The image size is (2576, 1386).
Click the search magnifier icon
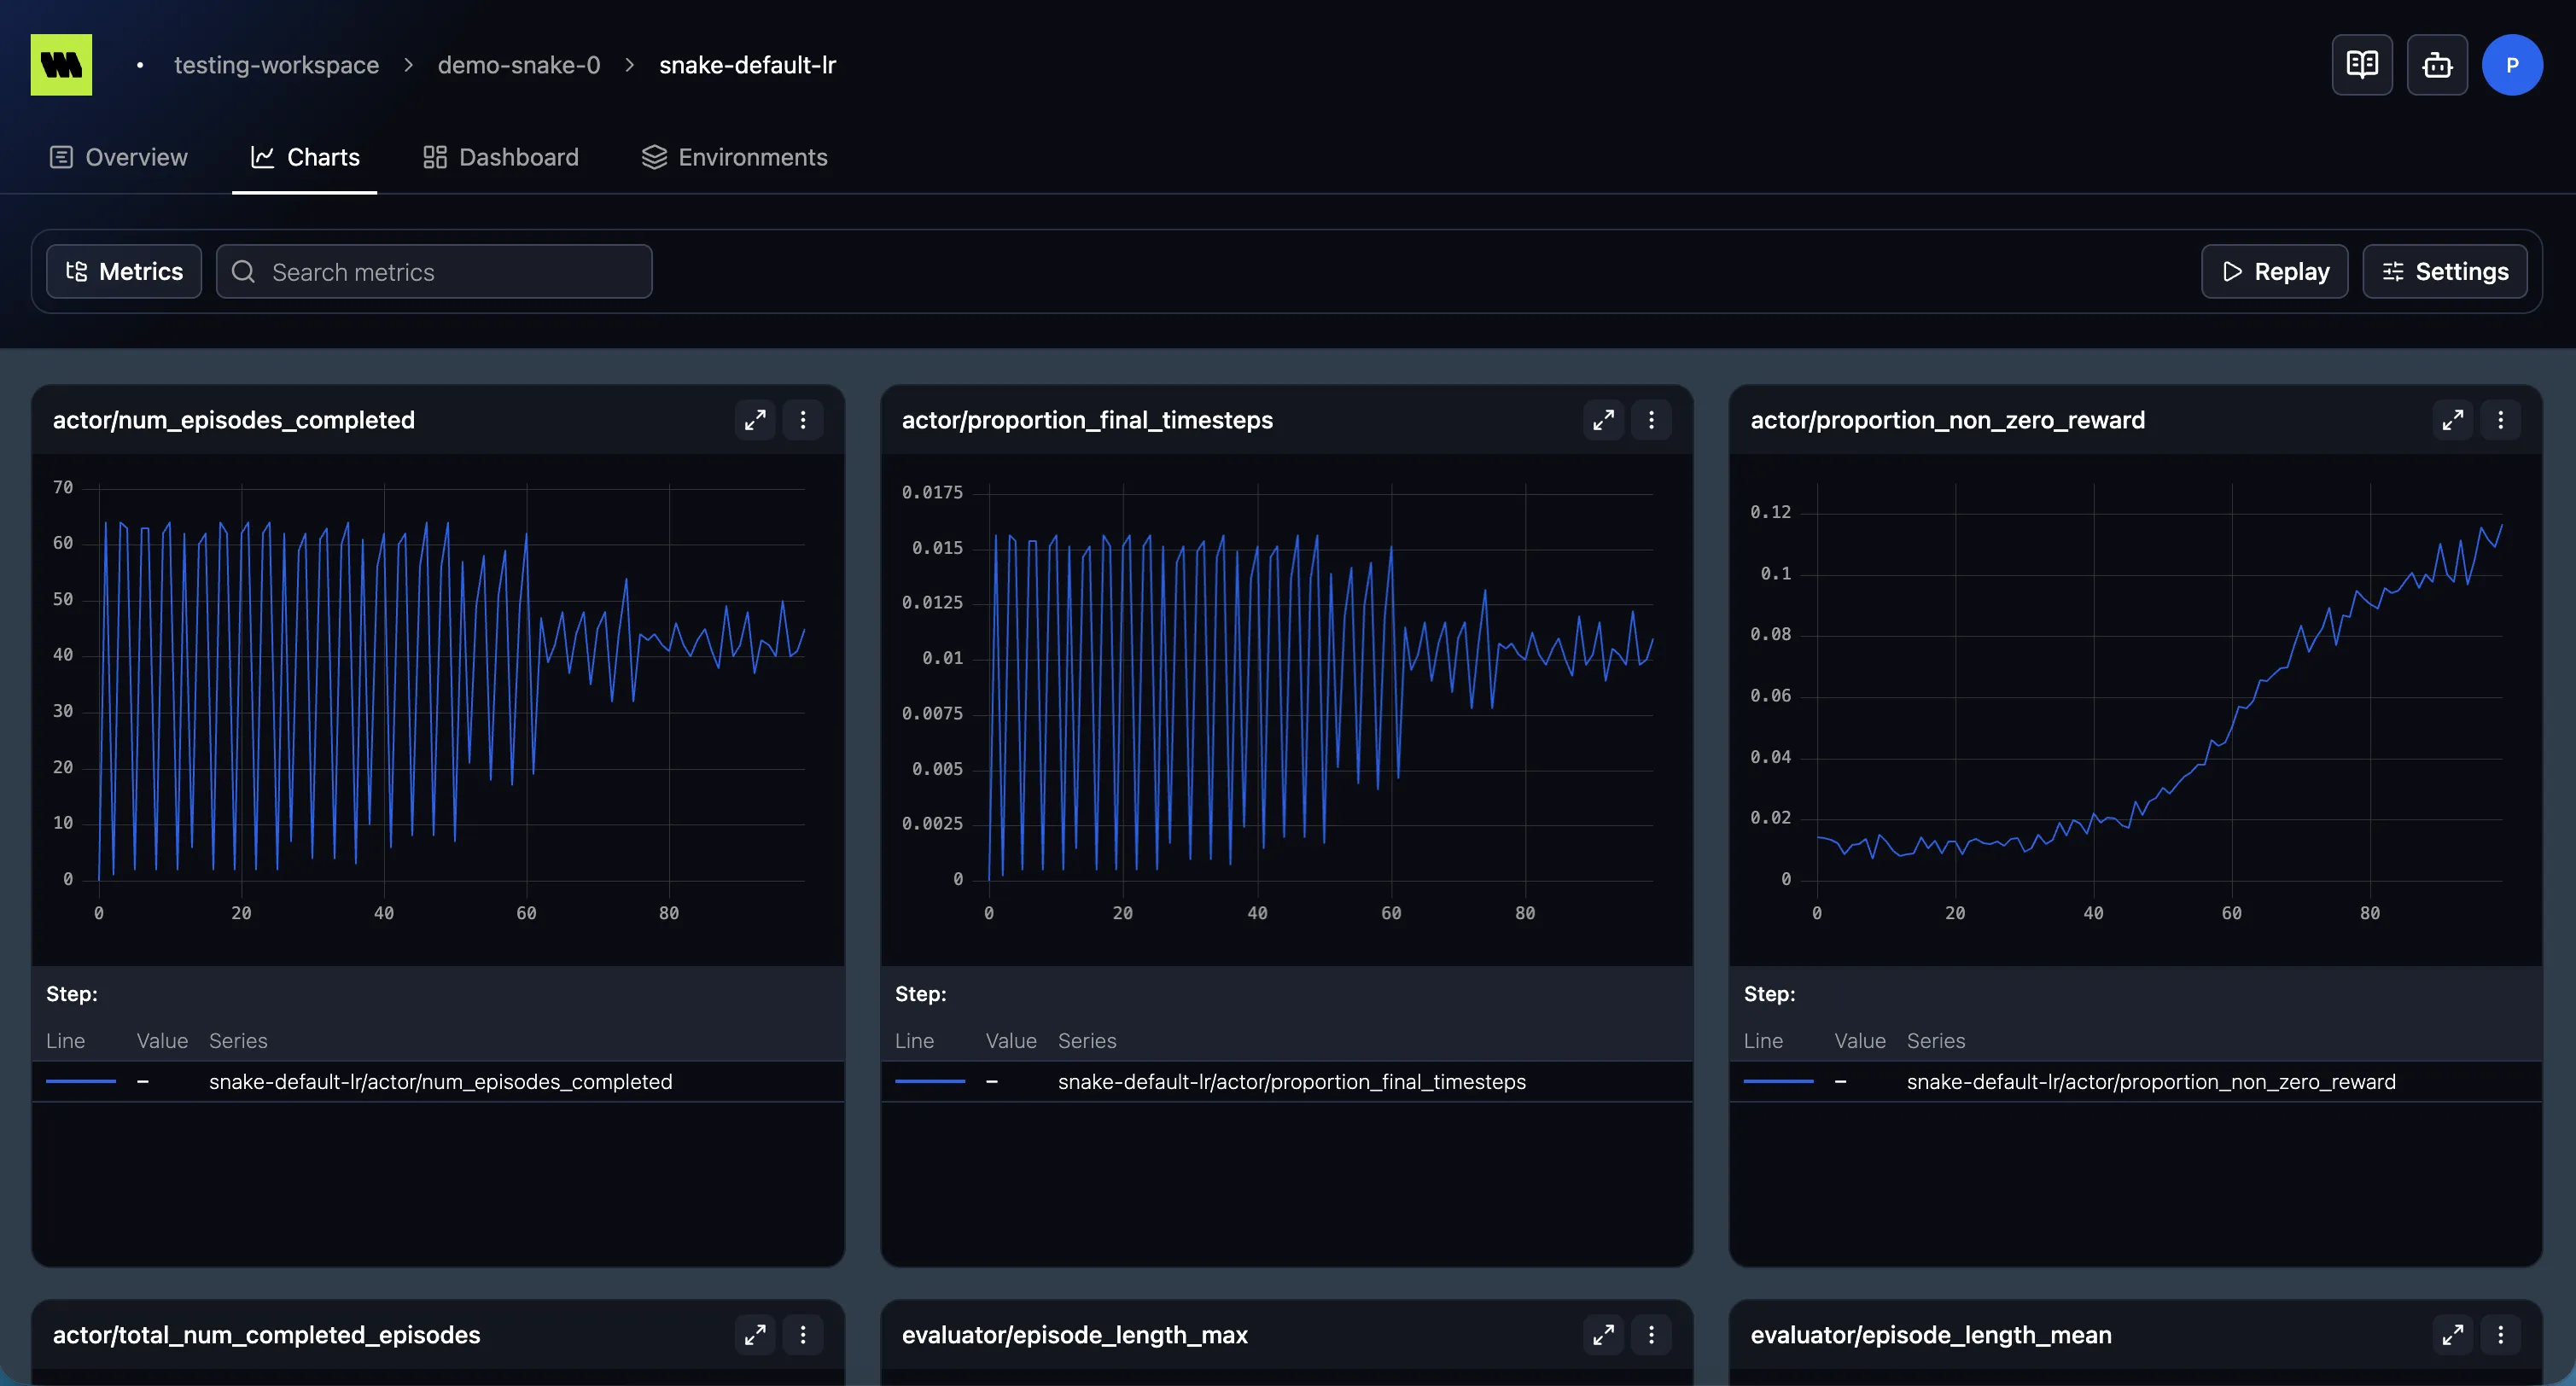click(x=243, y=272)
